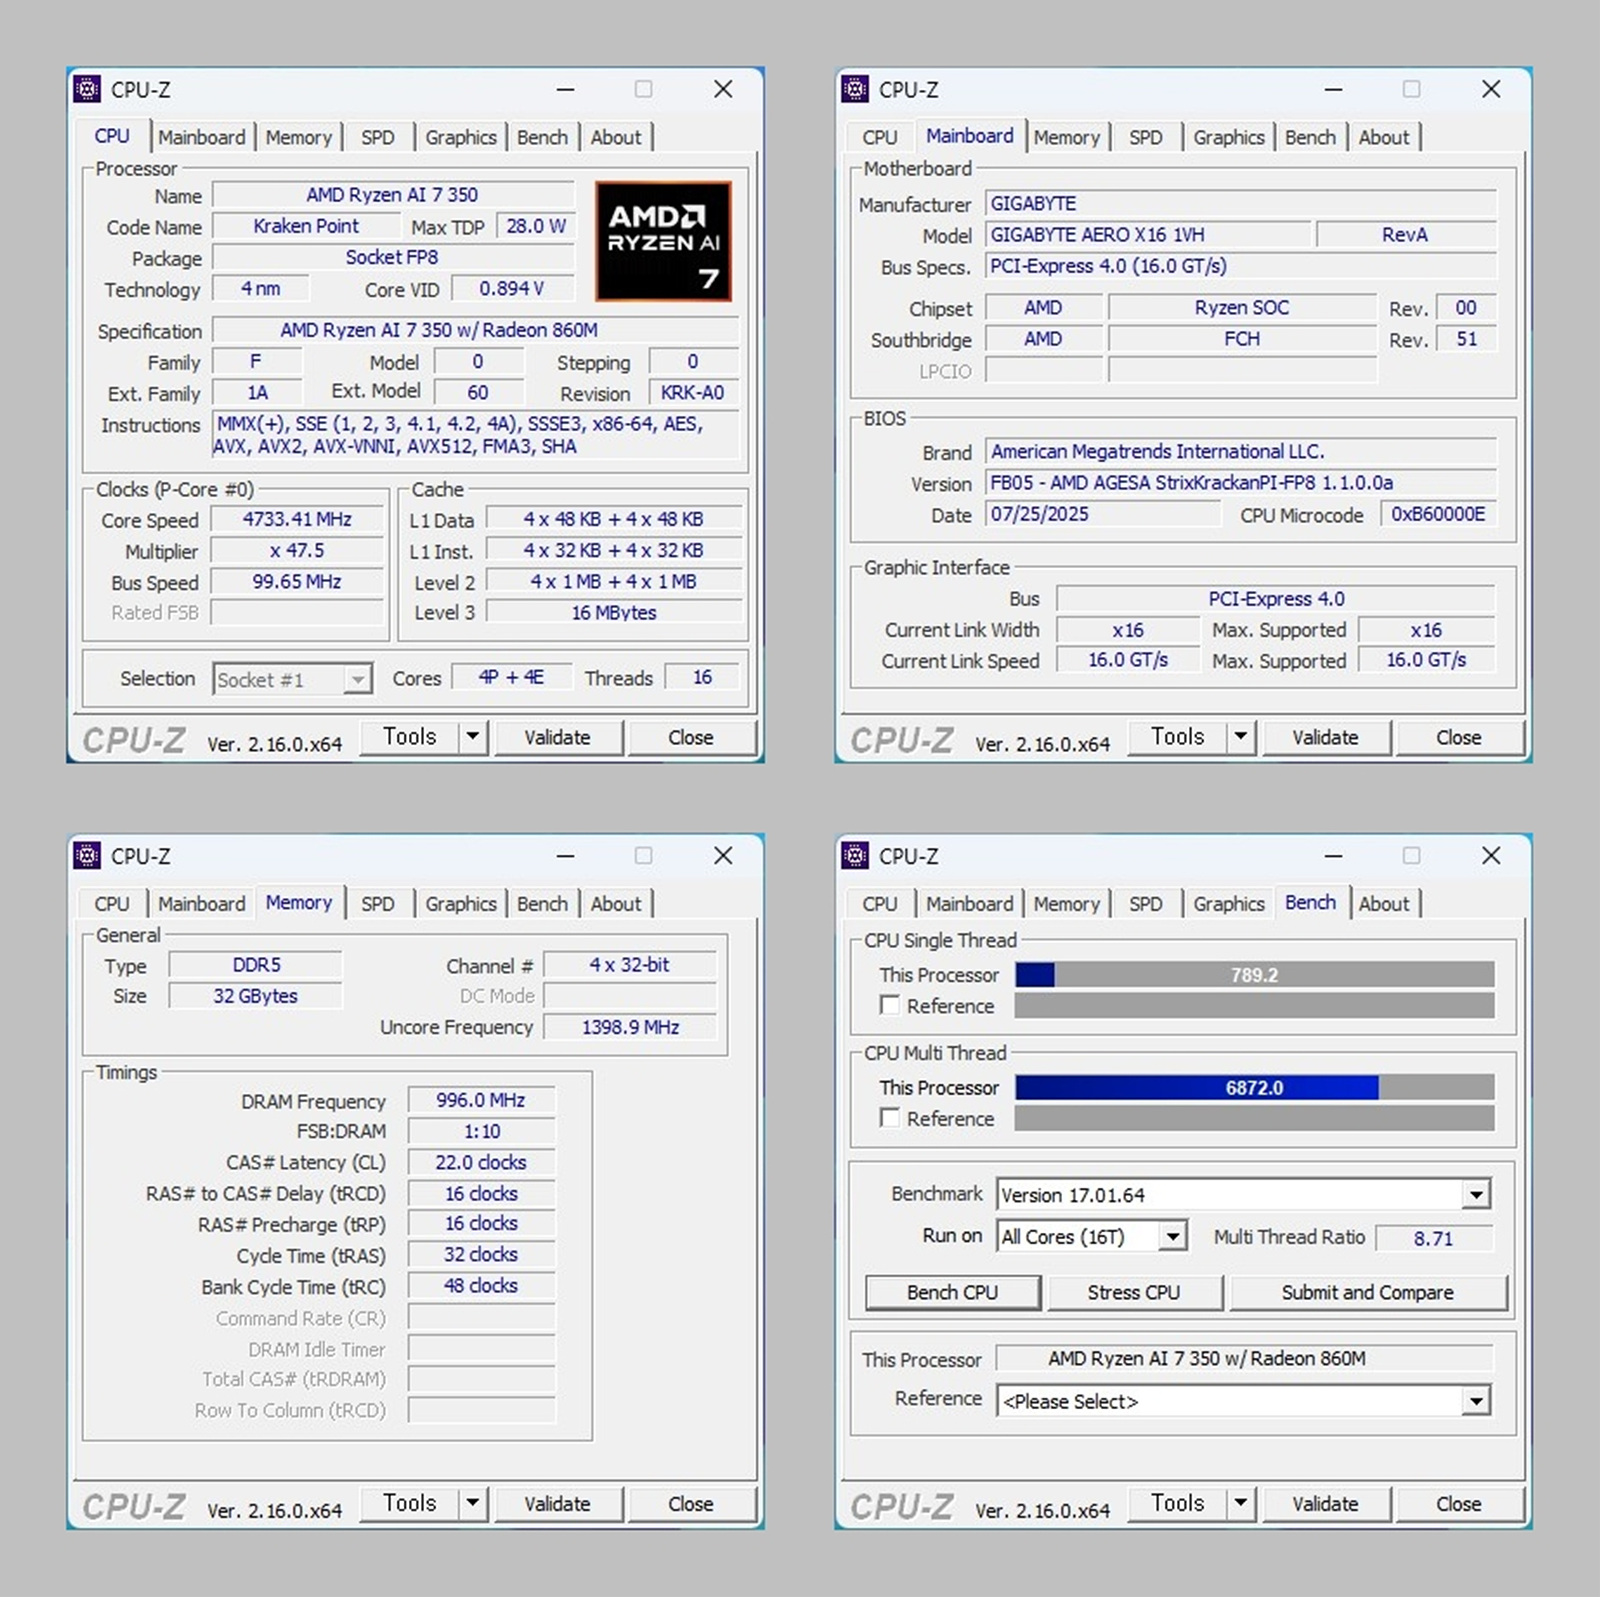Click the Uncore Frequency value 1398.9 MHz
Image resolution: width=1600 pixels, height=1597 pixels.
point(631,1027)
